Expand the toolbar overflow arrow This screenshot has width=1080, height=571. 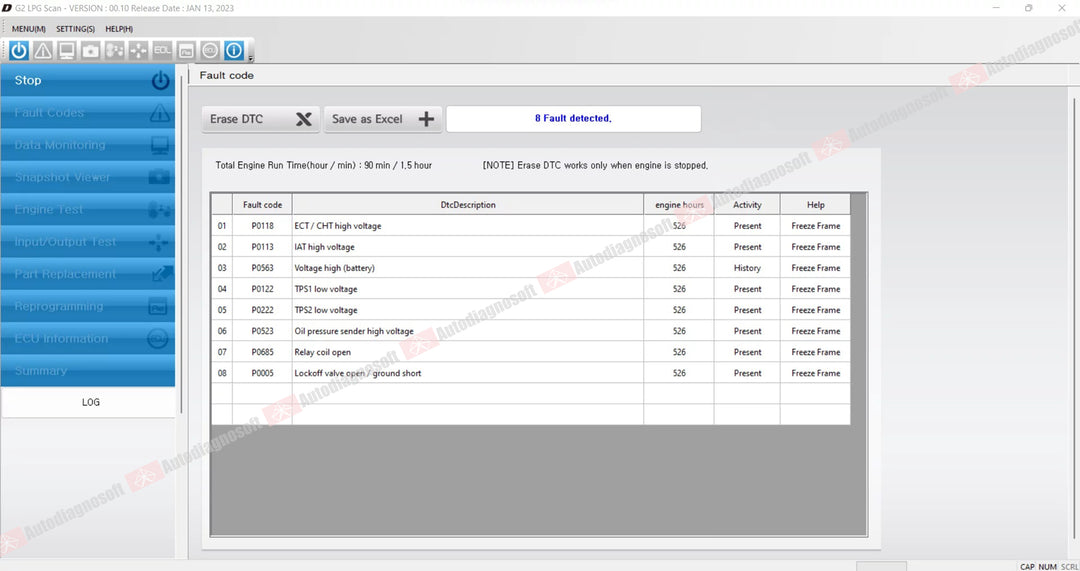point(251,59)
